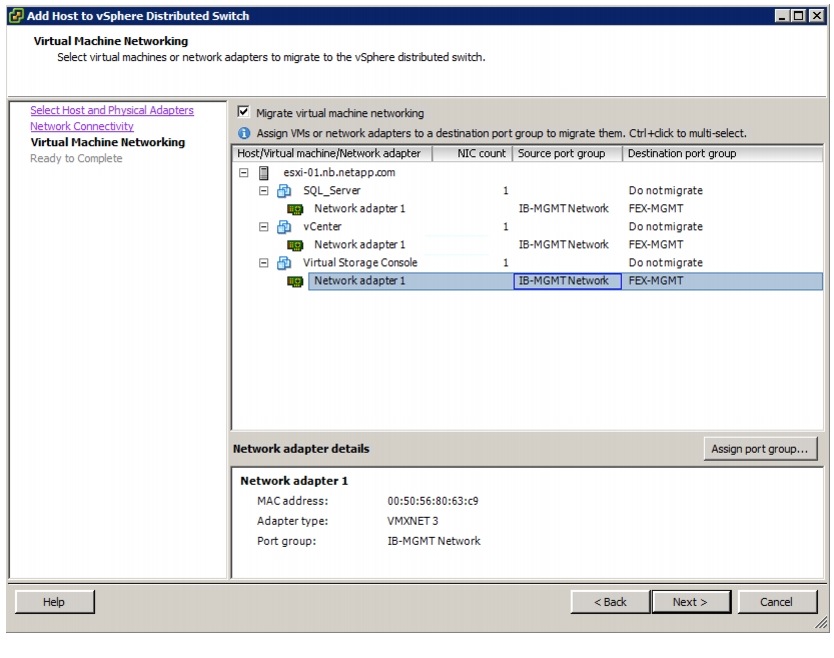Click the Virtual Storage Console adapter card icon
This screenshot has height=658, width=834.
tap(295, 281)
